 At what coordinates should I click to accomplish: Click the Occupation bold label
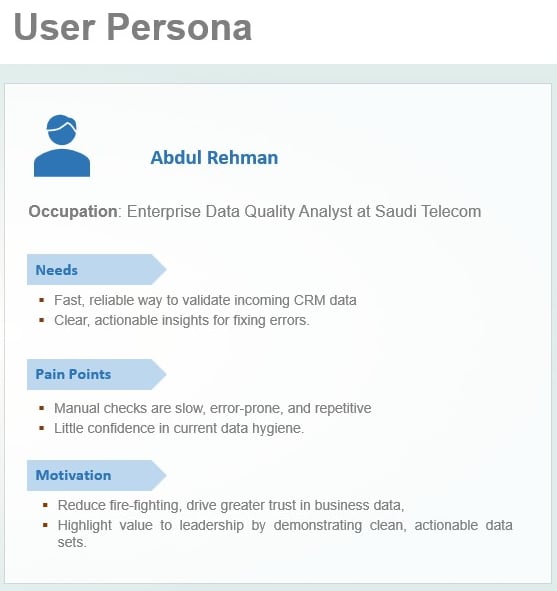[x=73, y=211]
